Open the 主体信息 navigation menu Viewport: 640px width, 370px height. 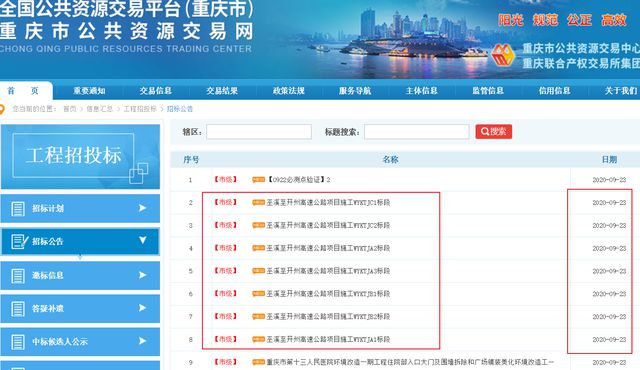422,91
